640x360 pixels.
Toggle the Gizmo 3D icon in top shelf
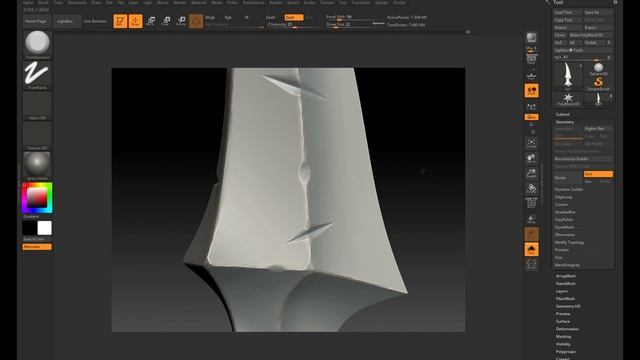tap(196, 21)
